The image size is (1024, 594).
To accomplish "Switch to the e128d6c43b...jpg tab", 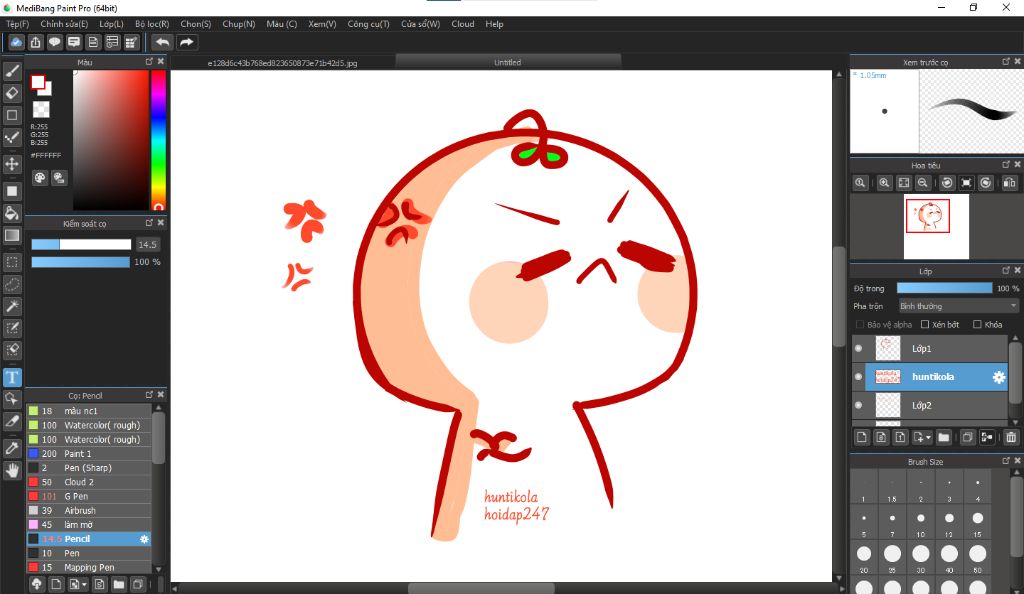I will pyautogui.click(x=282, y=63).
